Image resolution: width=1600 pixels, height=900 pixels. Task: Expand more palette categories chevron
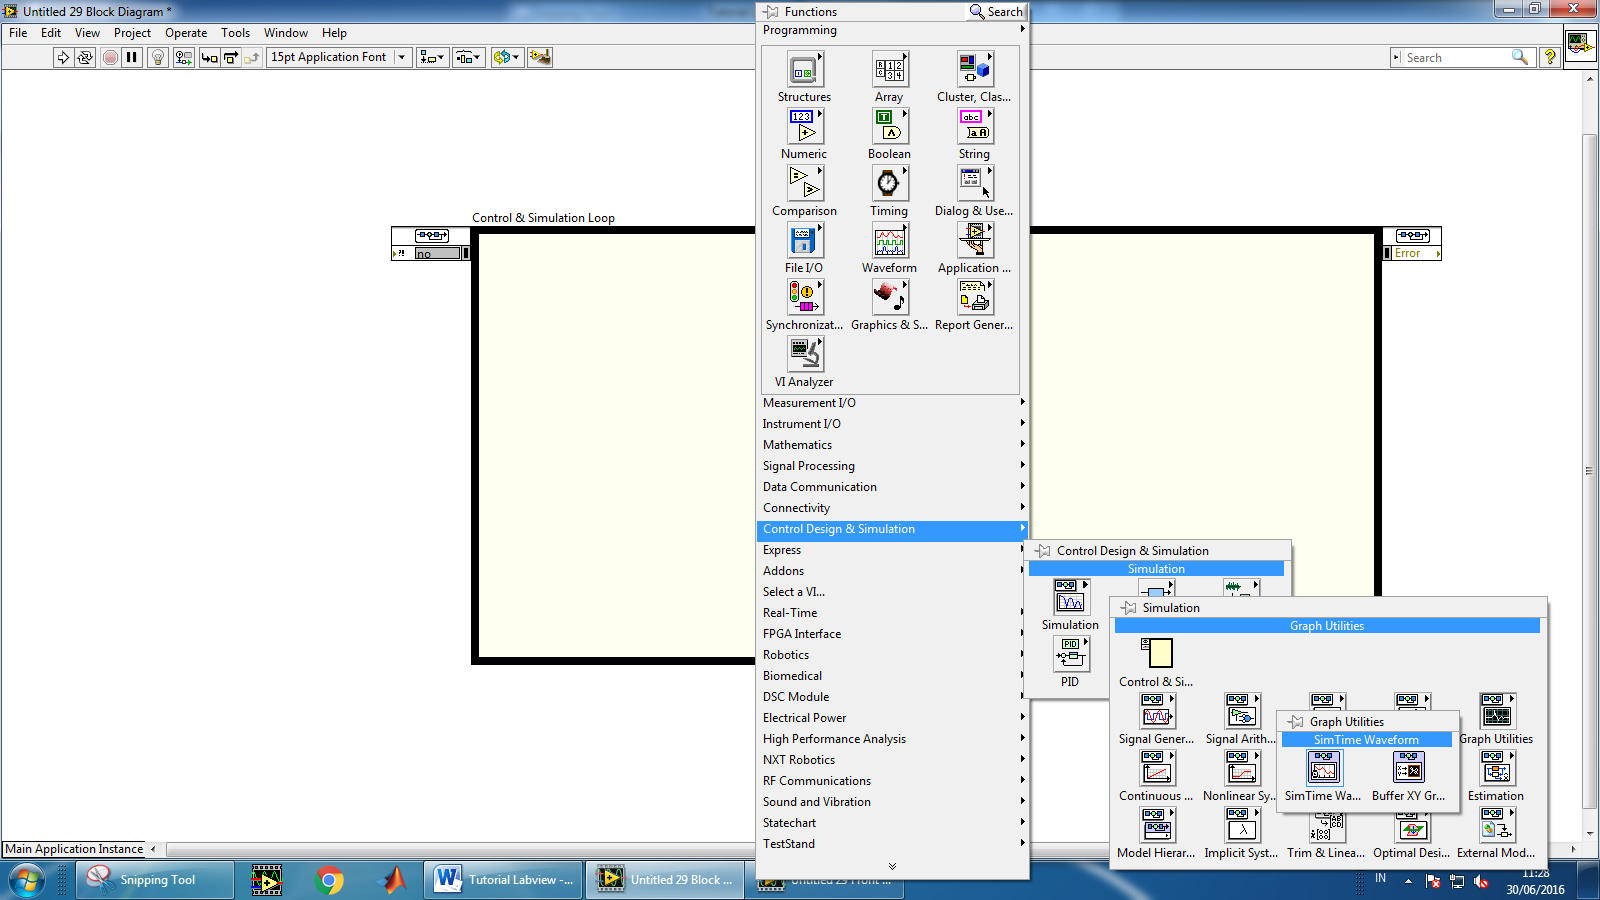pos(892,866)
